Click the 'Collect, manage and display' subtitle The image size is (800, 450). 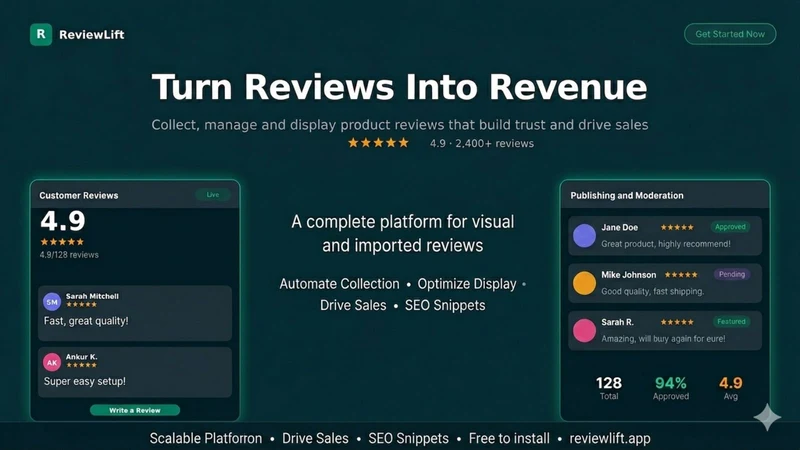(x=399, y=125)
